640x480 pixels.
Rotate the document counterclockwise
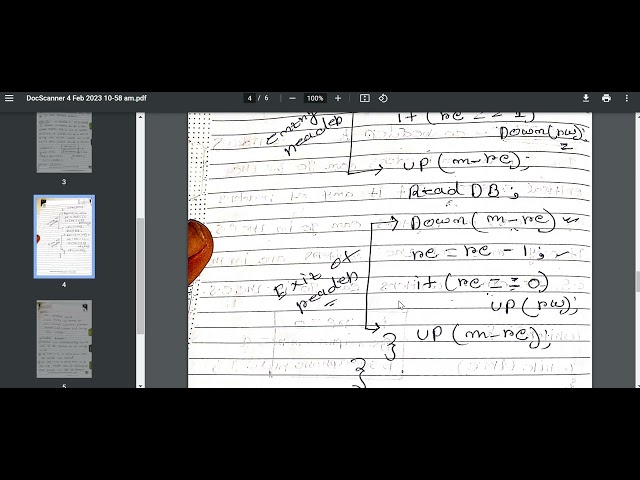[383, 98]
